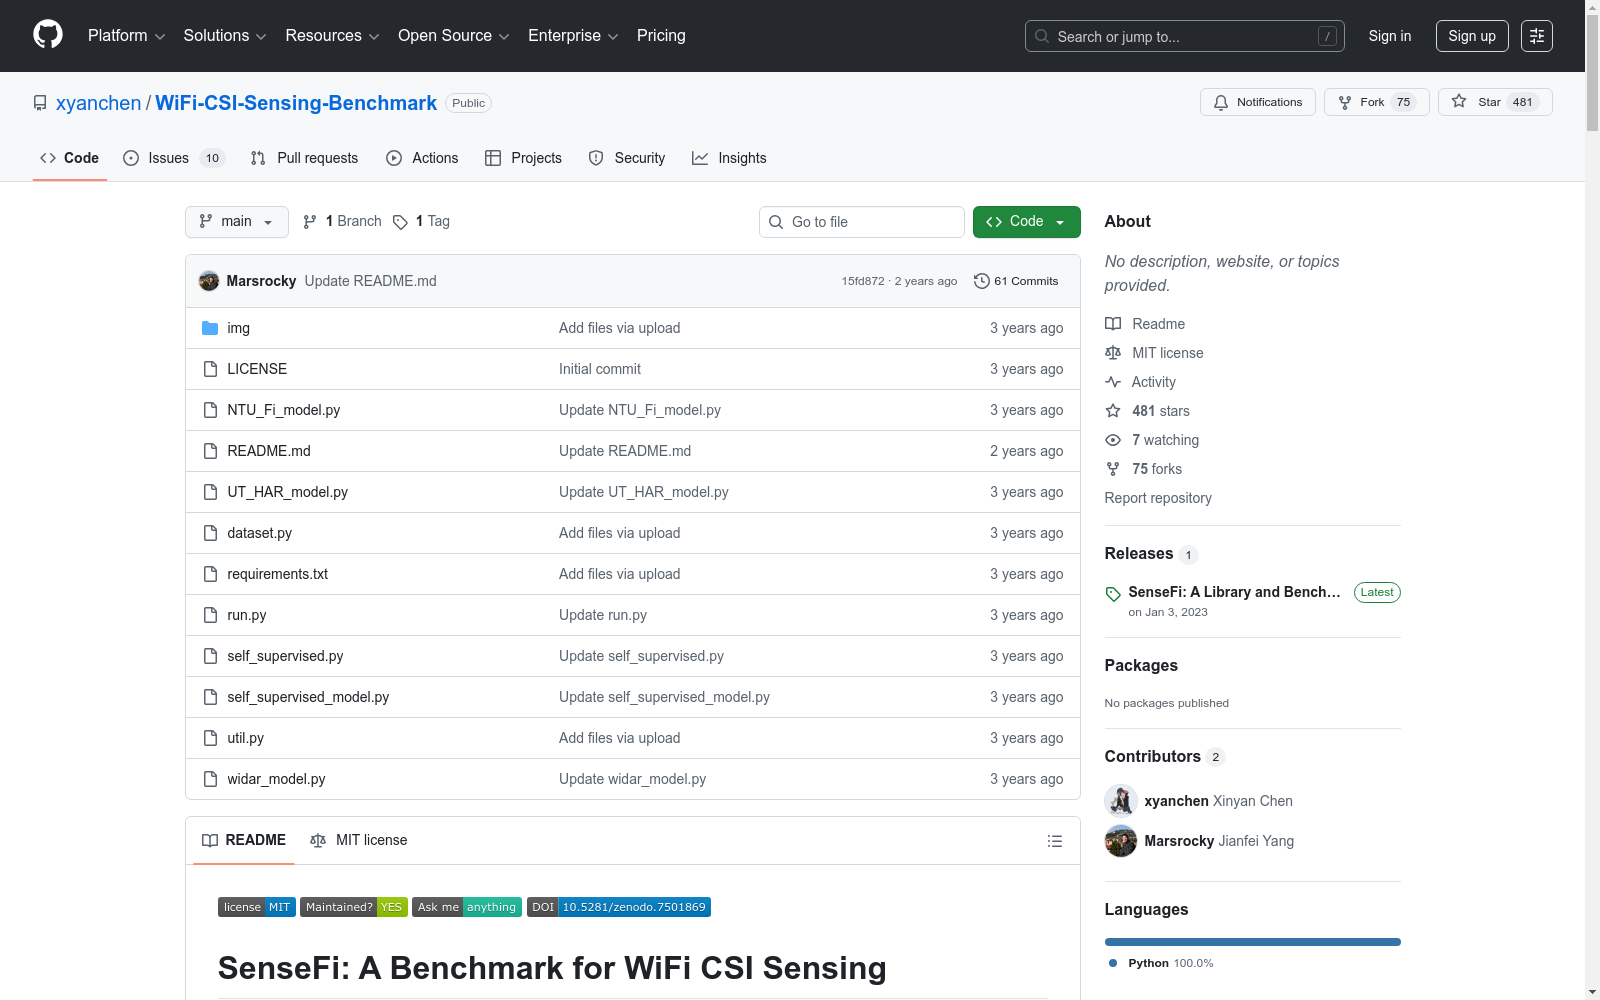Click the scale icon beside MIT license in About
This screenshot has height=1000, width=1600.
(1113, 353)
